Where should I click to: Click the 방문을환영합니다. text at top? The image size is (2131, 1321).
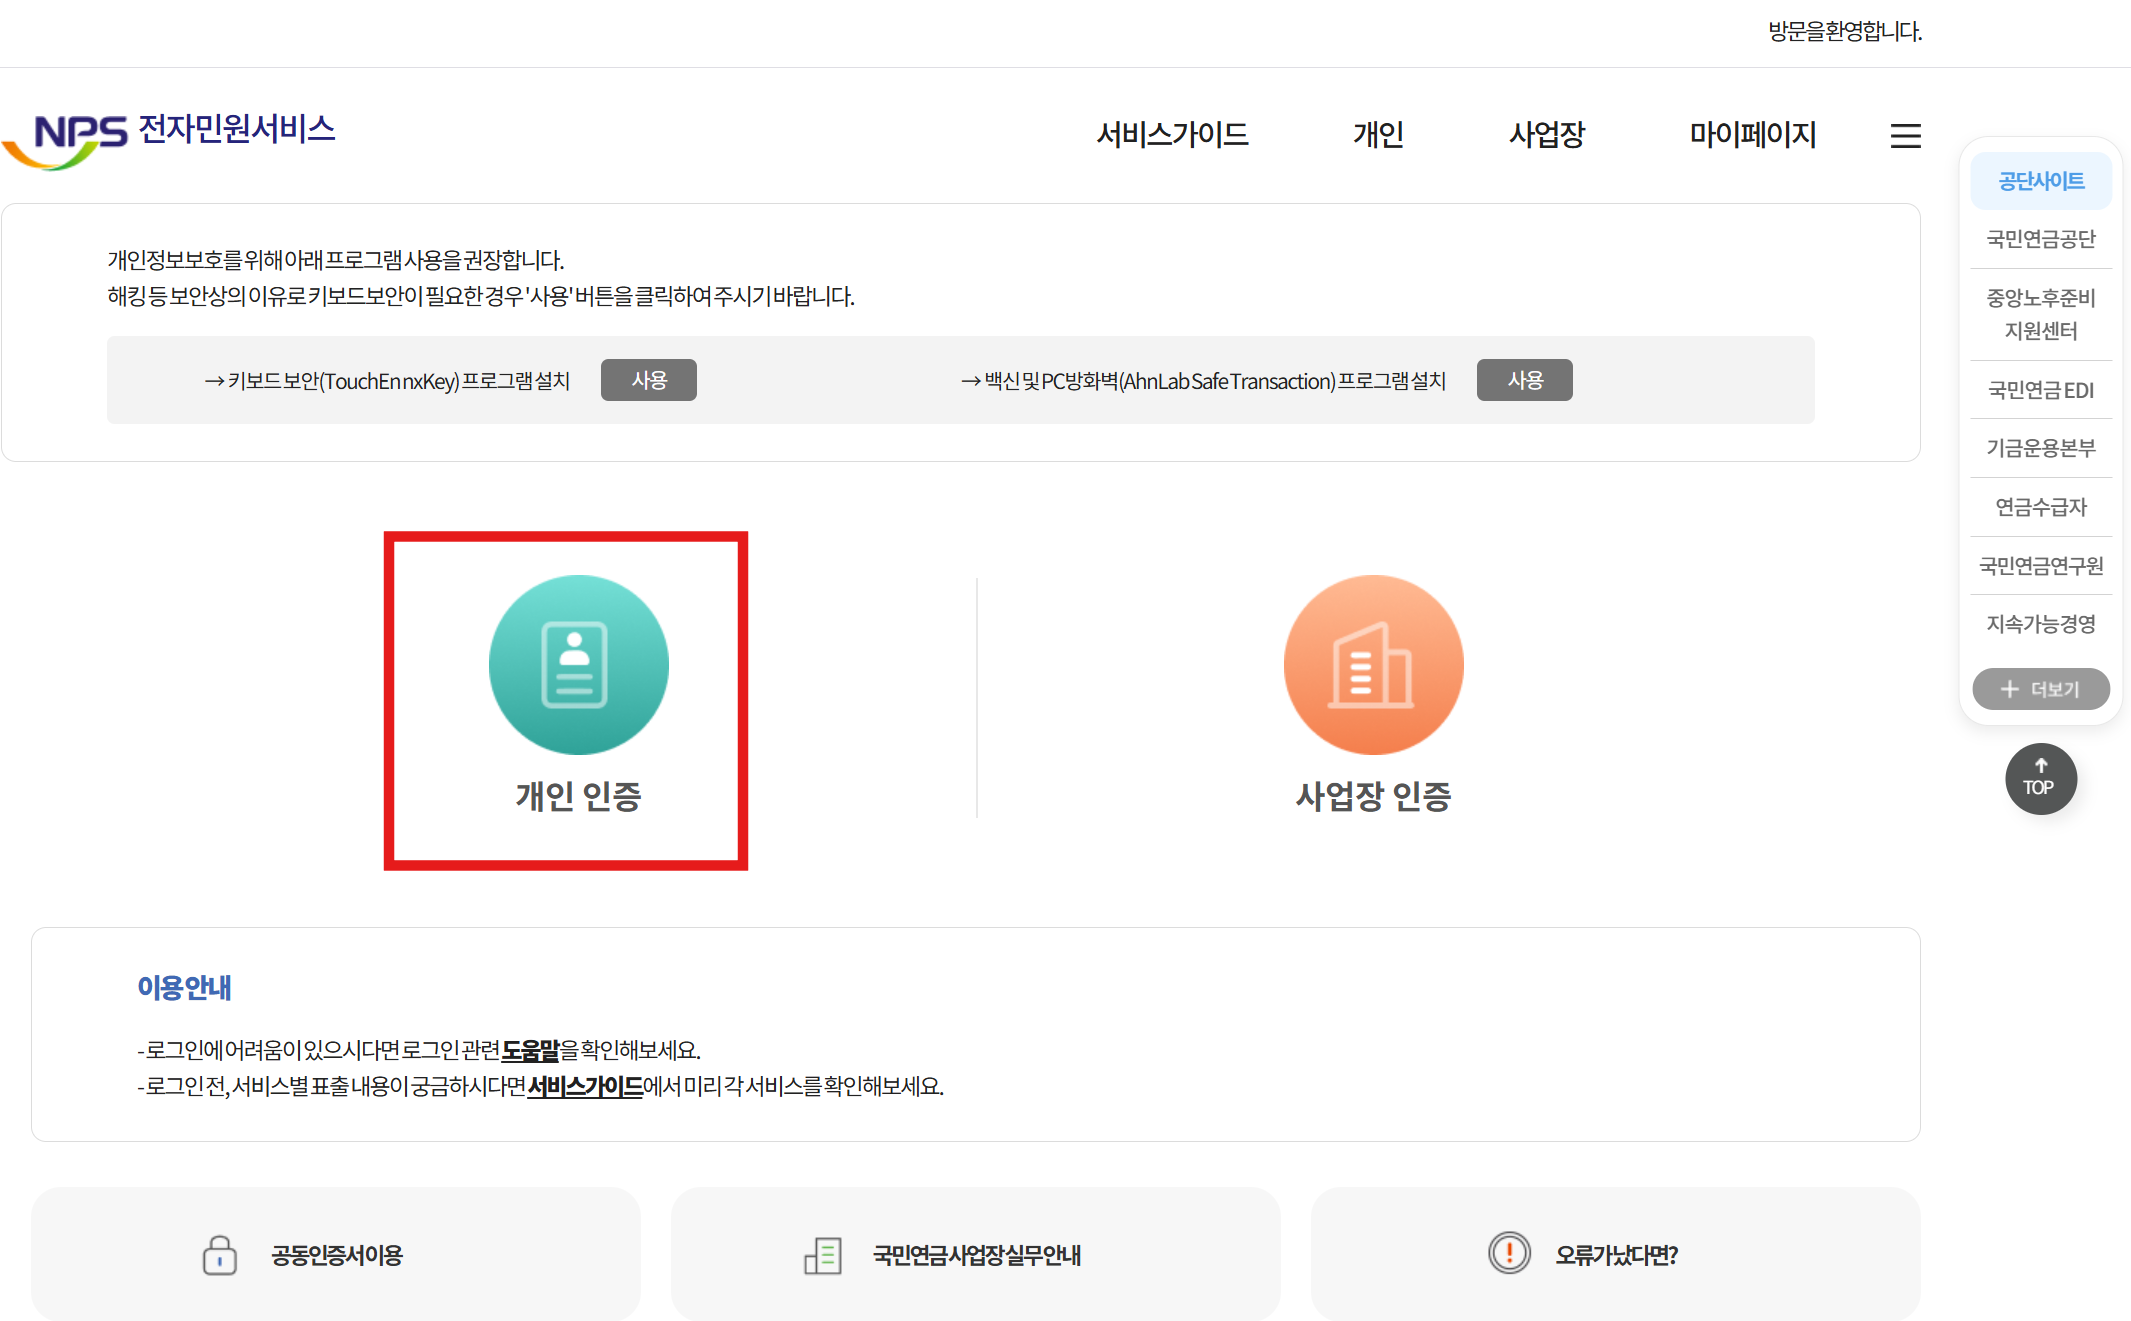pos(1845,31)
